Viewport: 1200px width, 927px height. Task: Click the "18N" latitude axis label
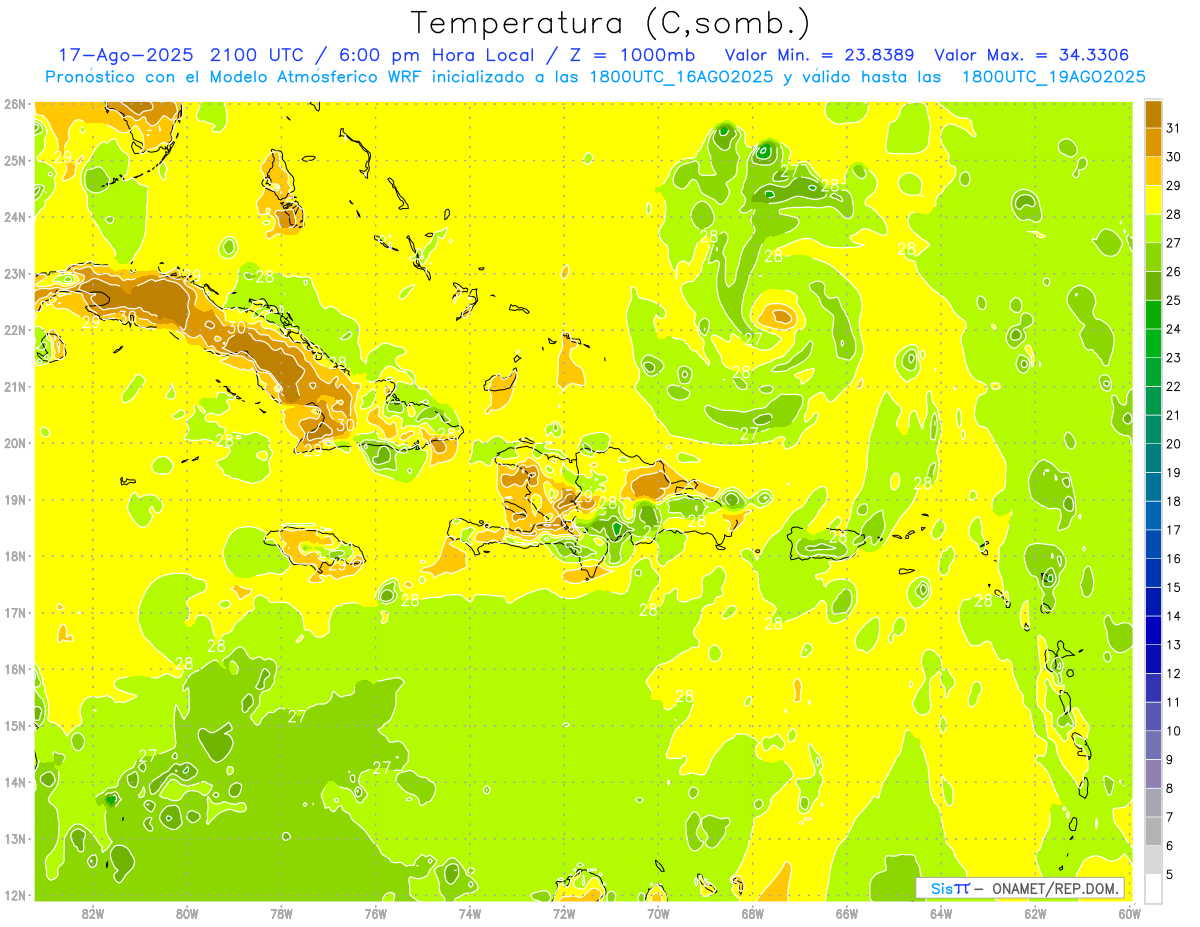[14, 556]
